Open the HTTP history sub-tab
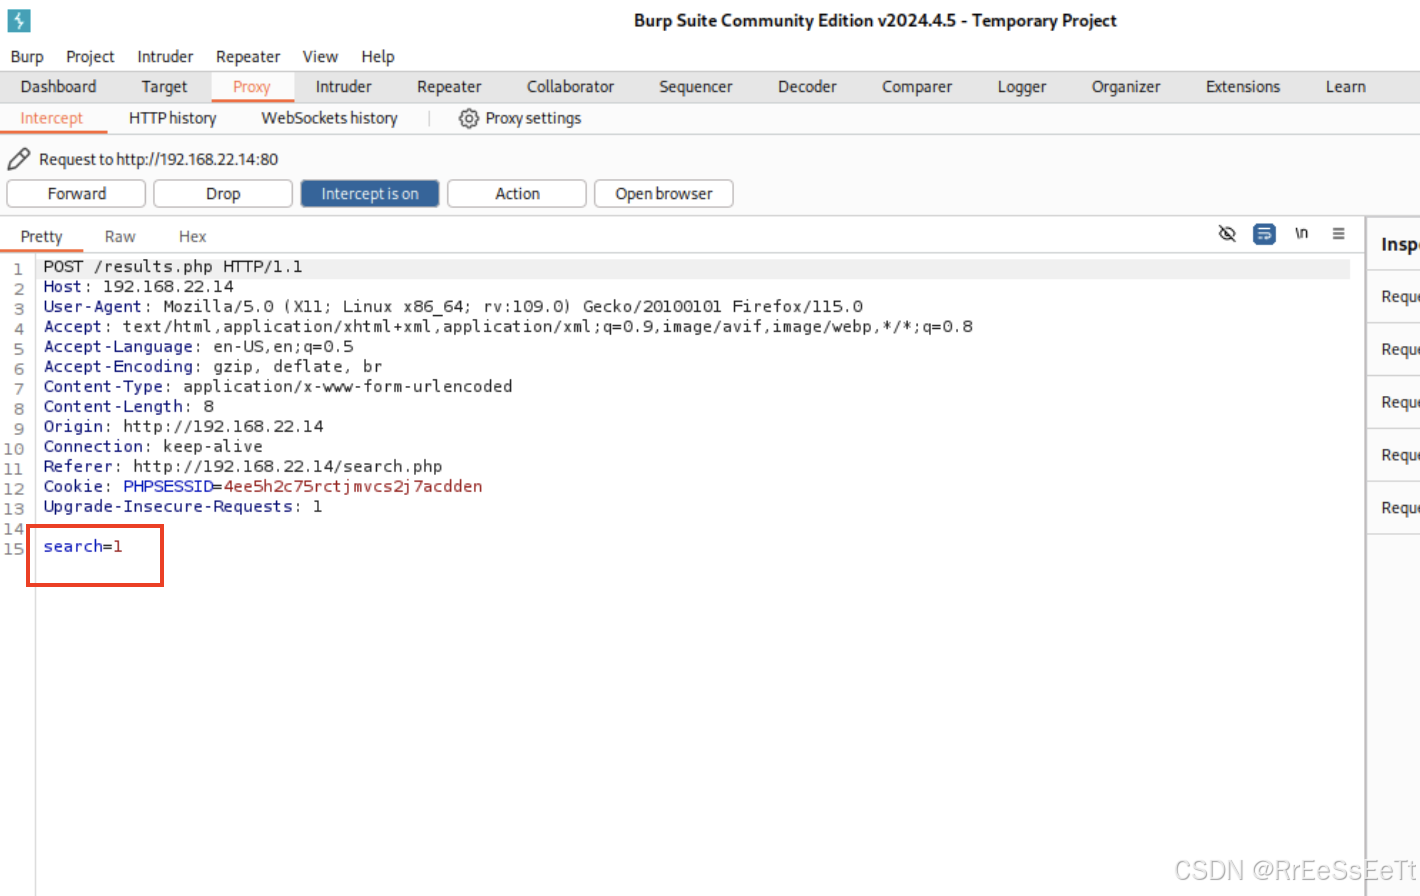This screenshot has width=1420, height=896. tap(172, 118)
